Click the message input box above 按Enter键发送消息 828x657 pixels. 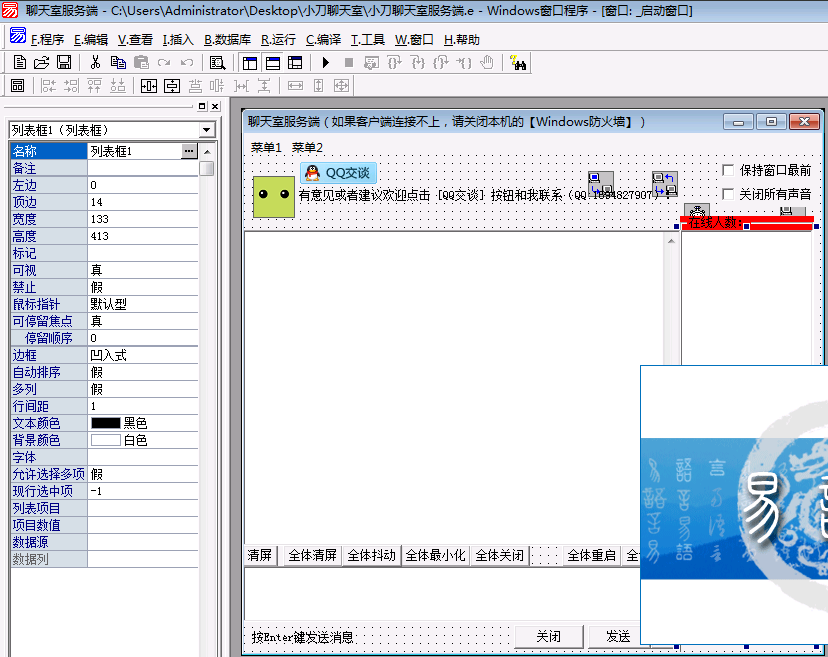click(x=443, y=593)
